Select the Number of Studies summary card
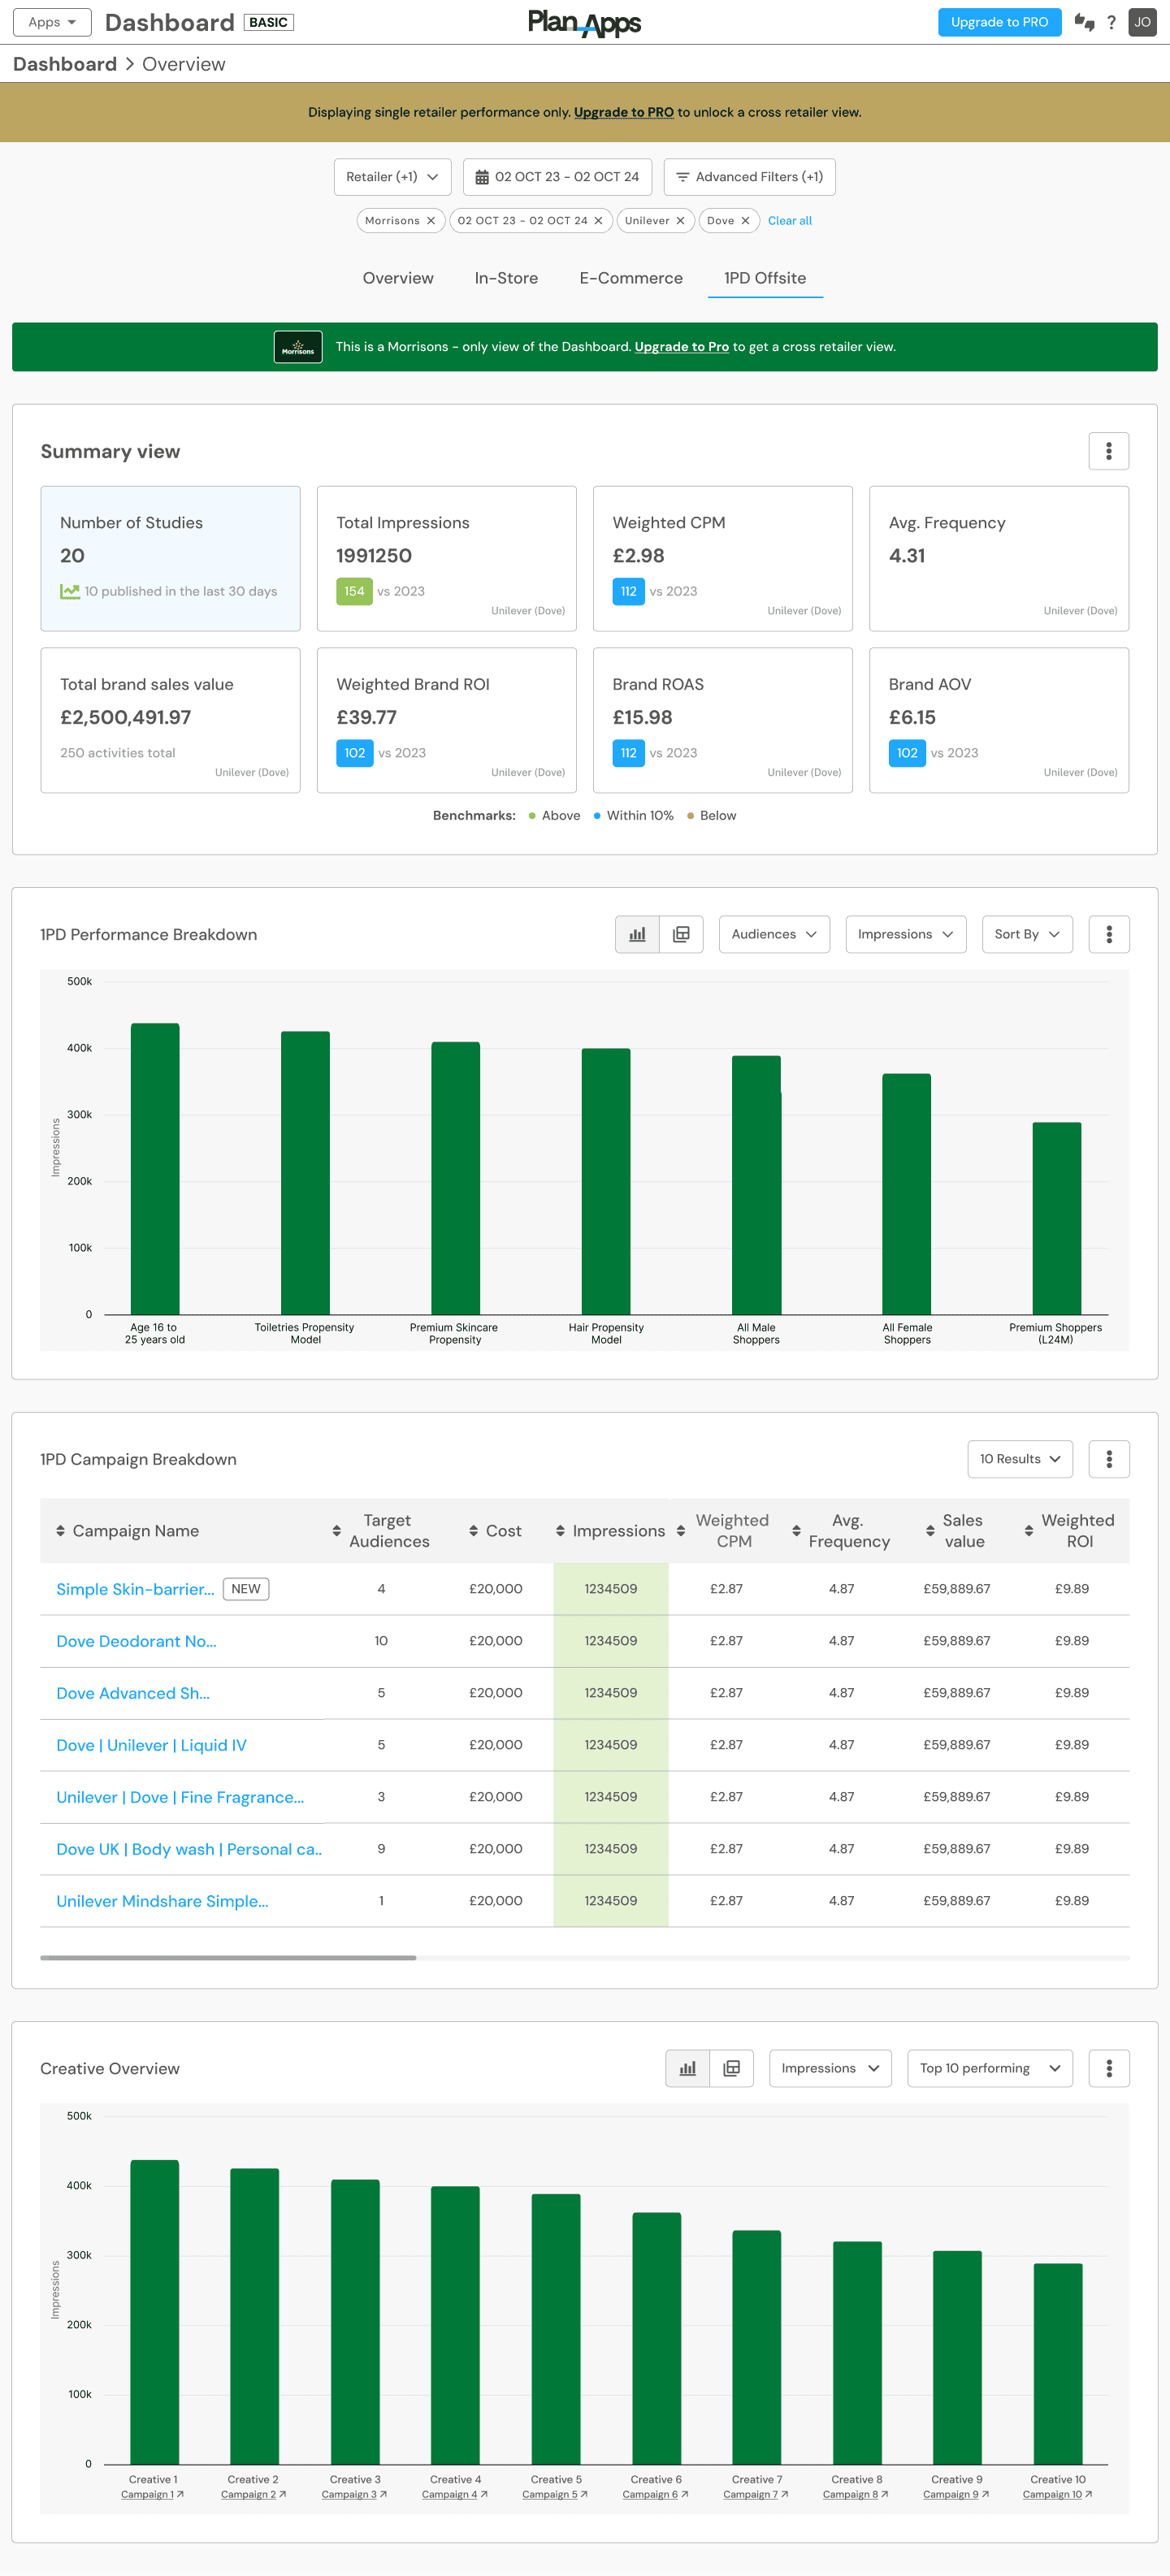The image size is (1170, 2576). click(170, 558)
